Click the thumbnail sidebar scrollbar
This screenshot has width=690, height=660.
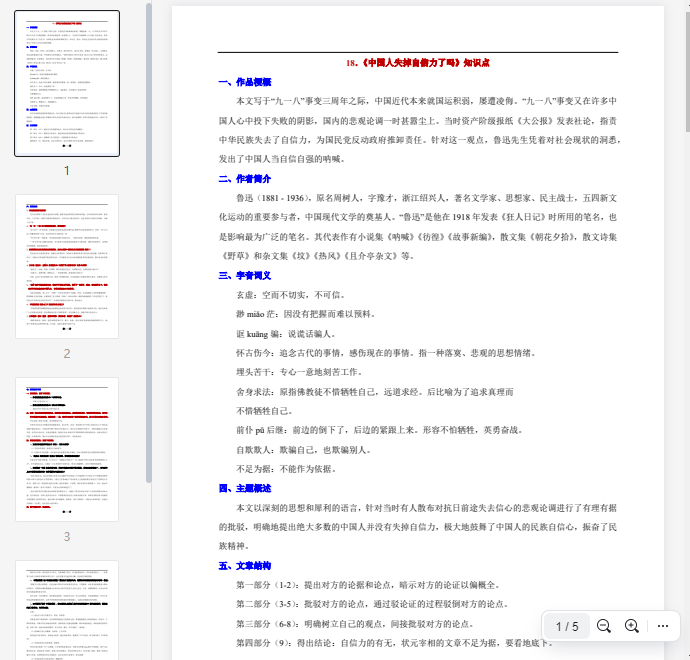(149, 240)
